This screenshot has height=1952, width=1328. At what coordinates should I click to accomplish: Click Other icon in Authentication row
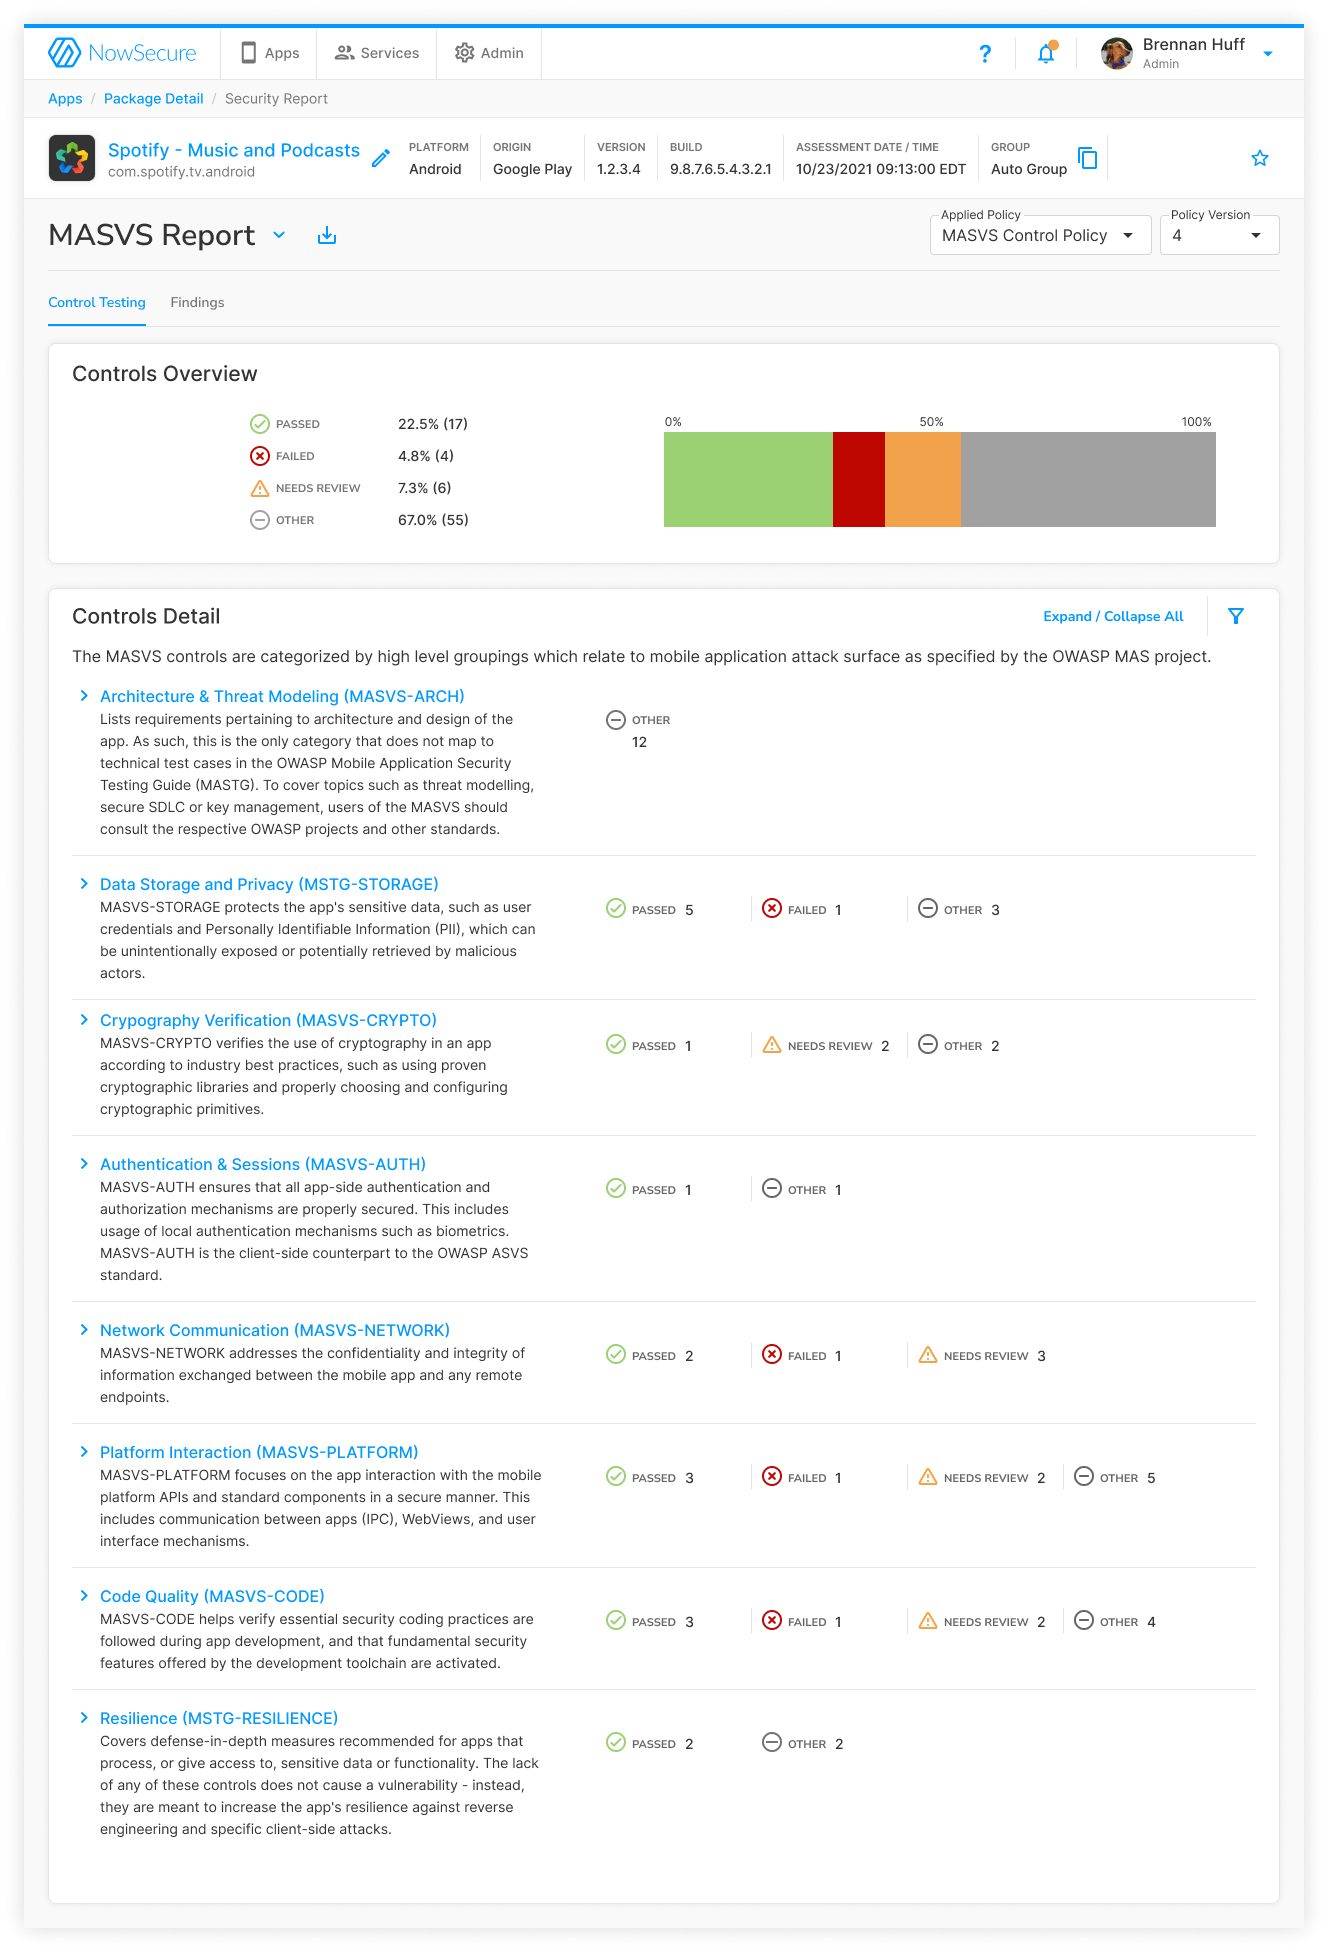coord(772,1188)
